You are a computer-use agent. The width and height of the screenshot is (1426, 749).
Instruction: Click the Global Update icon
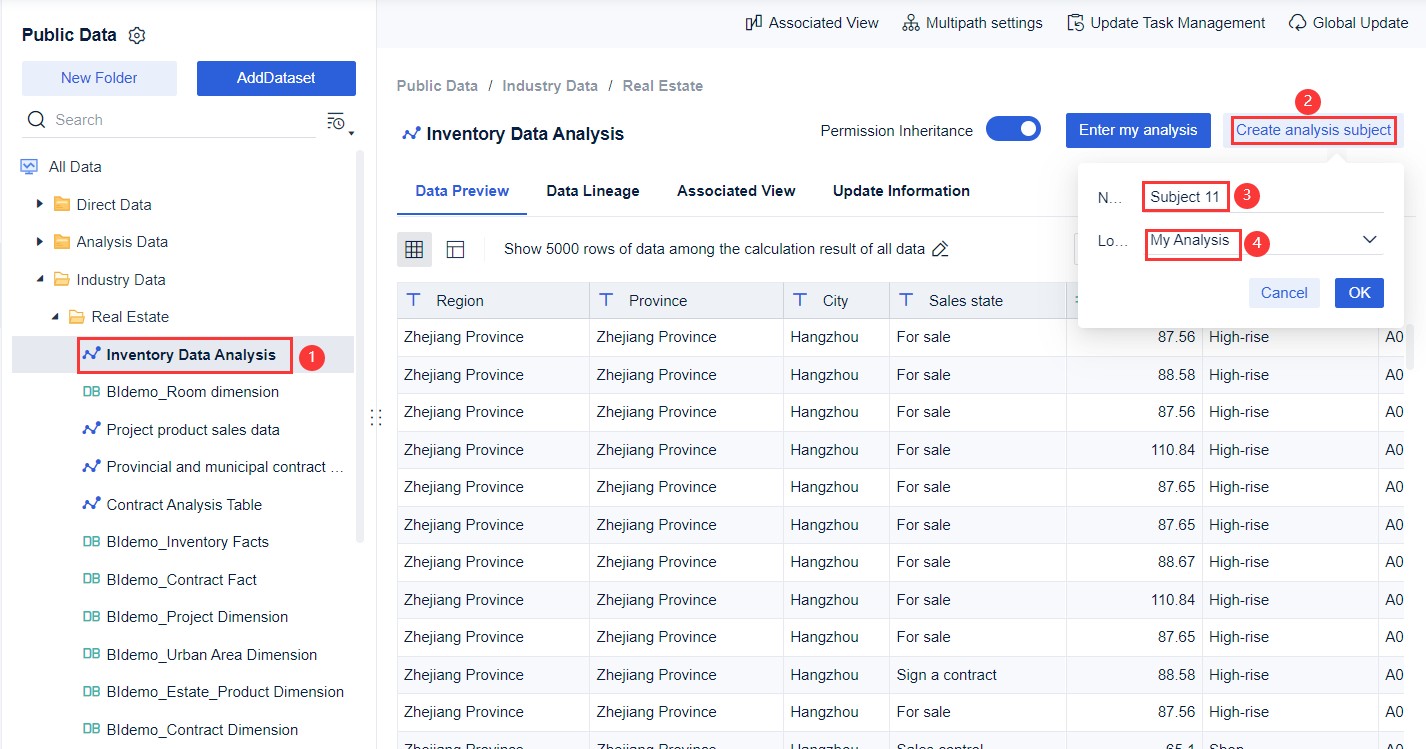click(x=1297, y=21)
